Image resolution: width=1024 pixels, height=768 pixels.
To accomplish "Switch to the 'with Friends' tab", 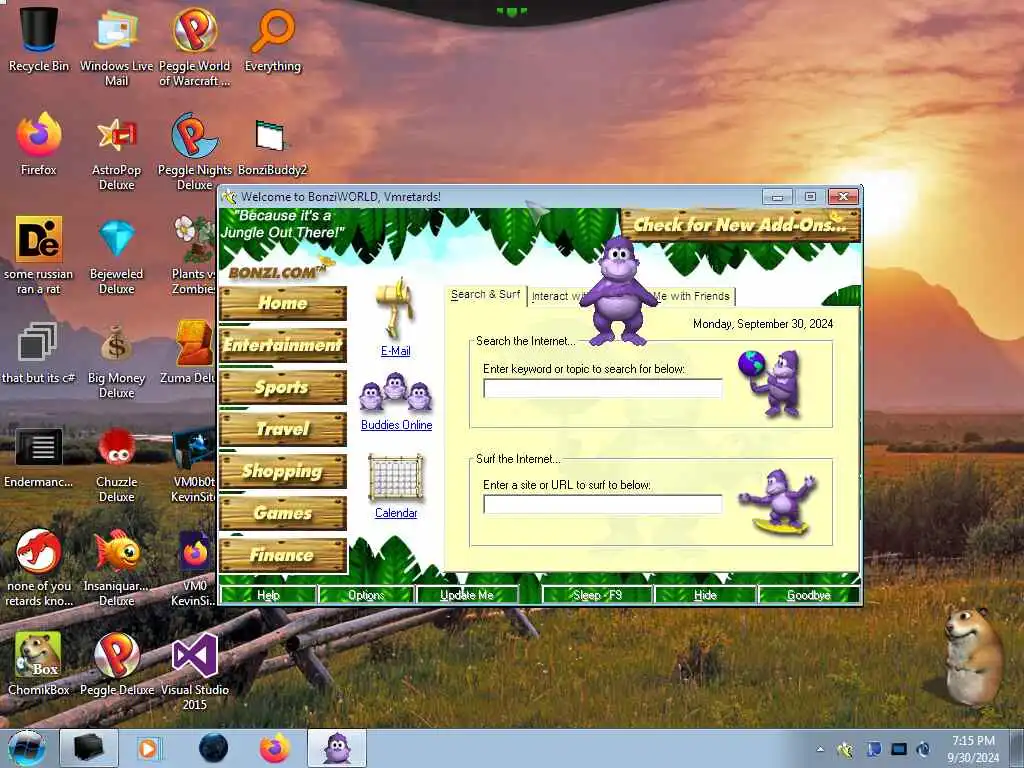I will (694, 296).
